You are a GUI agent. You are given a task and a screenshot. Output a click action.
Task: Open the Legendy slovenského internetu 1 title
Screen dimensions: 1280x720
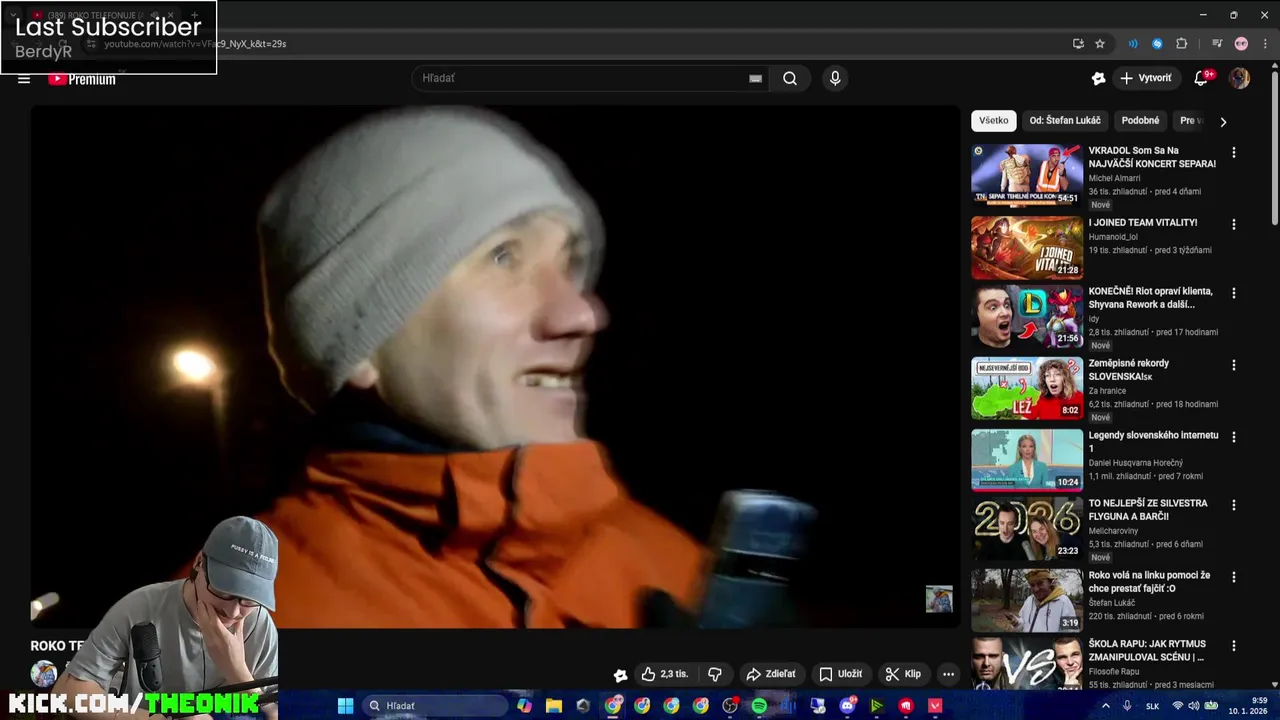point(1153,442)
